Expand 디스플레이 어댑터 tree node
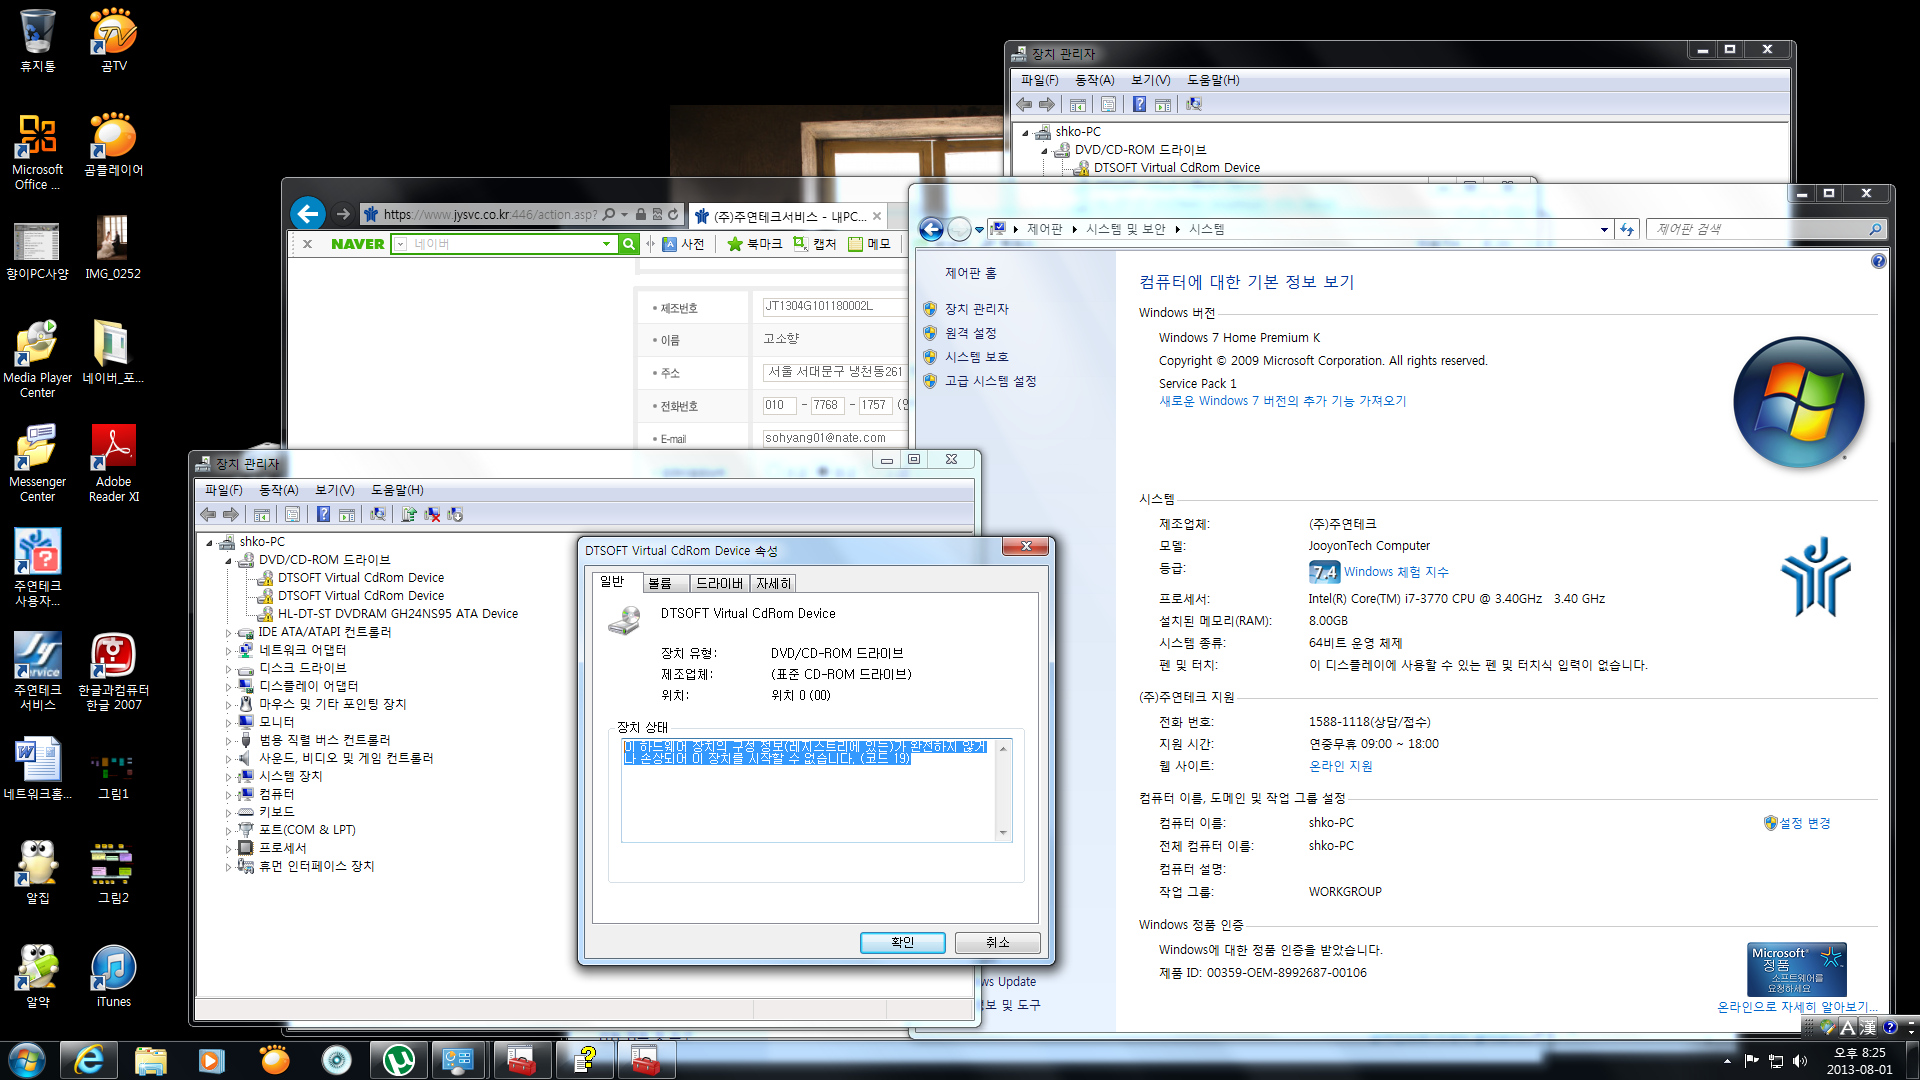The width and height of the screenshot is (1920, 1080). point(228,687)
